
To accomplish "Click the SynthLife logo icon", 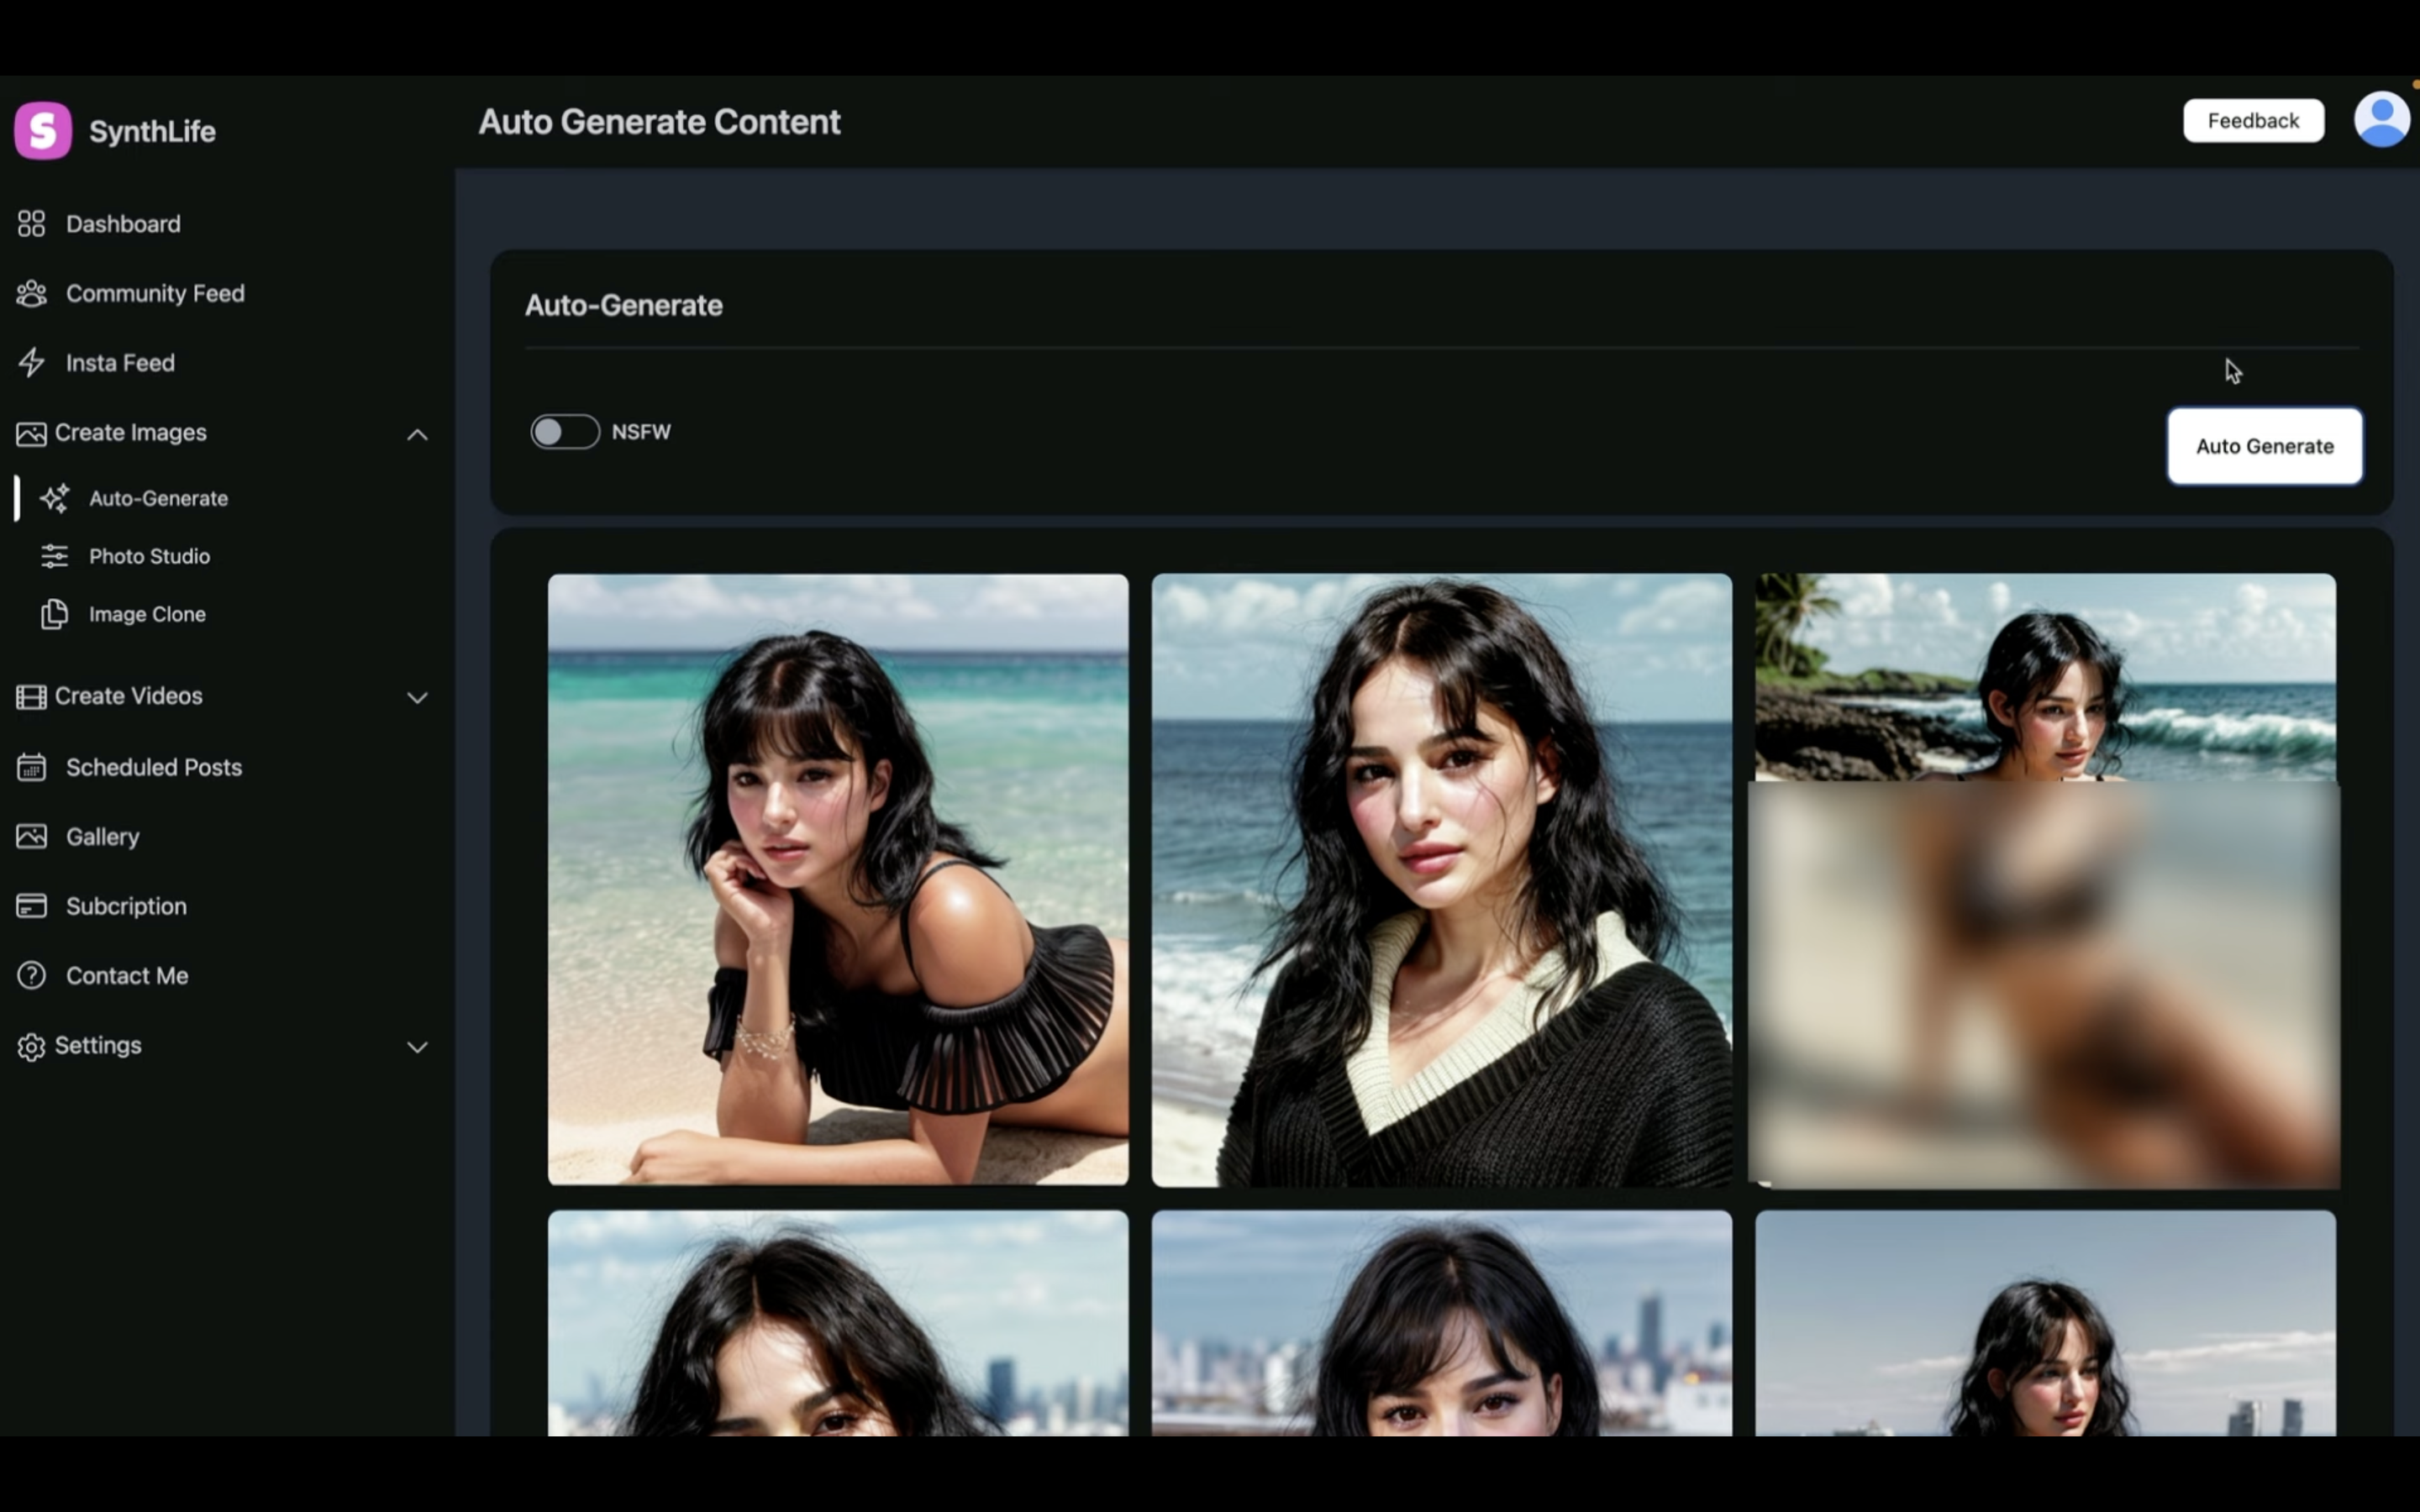I will [43, 130].
